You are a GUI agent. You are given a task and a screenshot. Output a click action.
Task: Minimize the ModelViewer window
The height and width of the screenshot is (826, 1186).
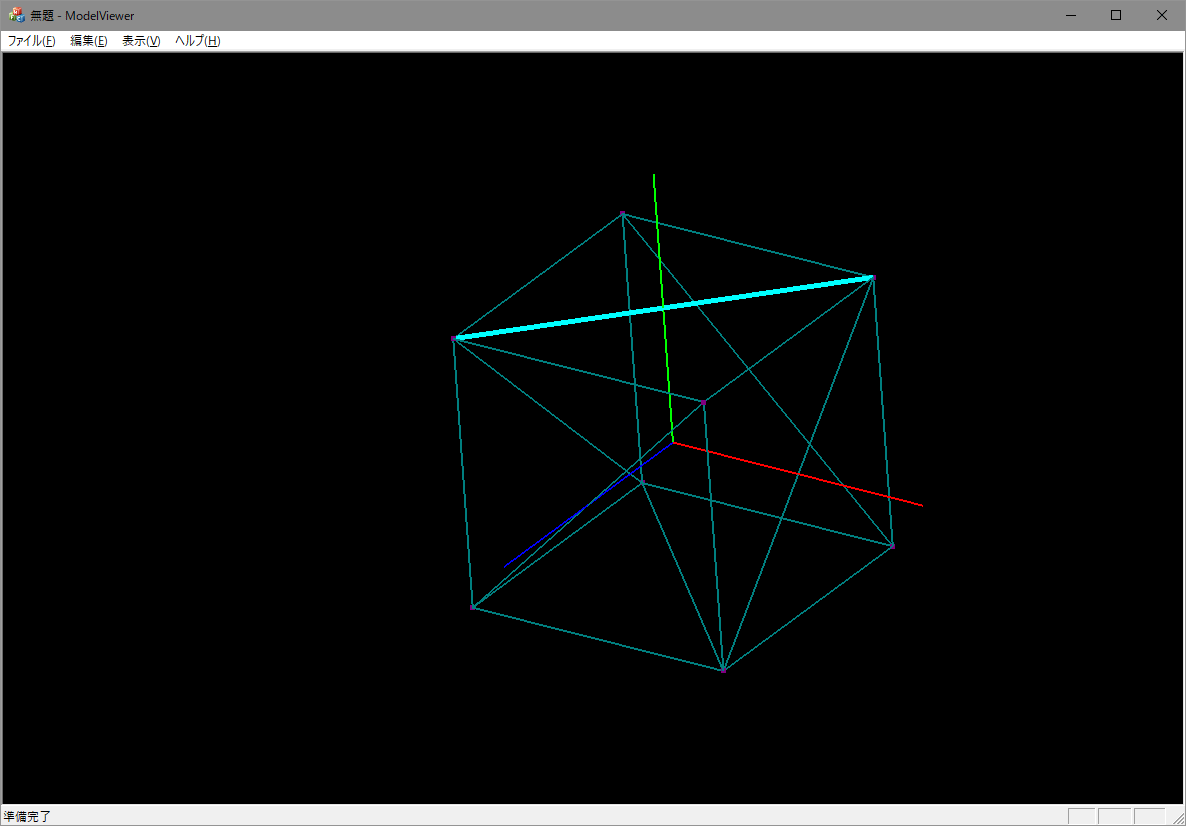click(1070, 15)
